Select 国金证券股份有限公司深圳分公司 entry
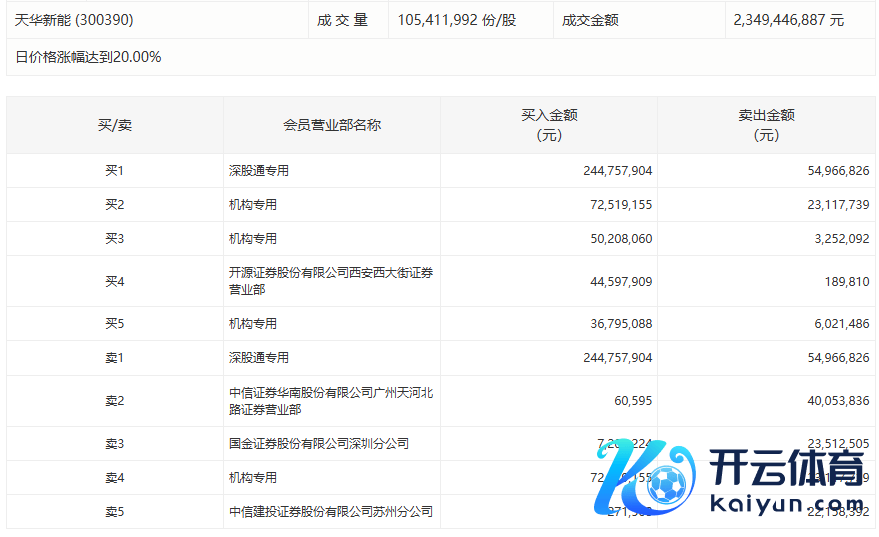 [x=318, y=444]
